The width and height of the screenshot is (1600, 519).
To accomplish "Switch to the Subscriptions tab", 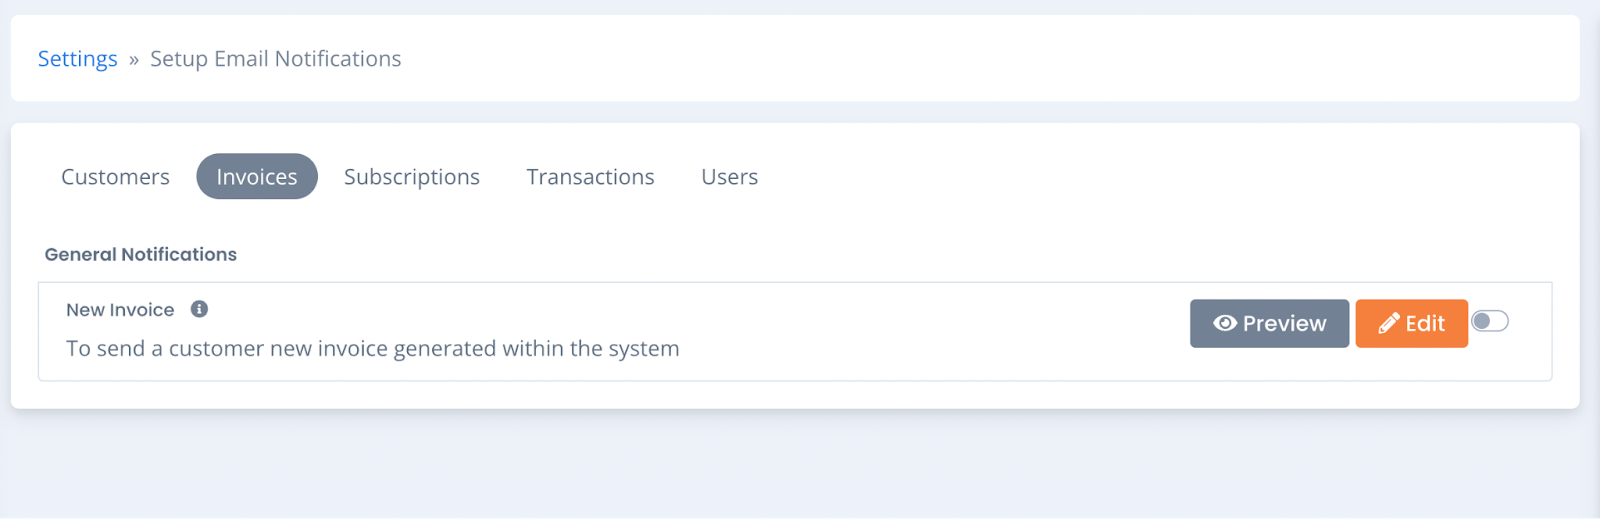I will [x=412, y=176].
